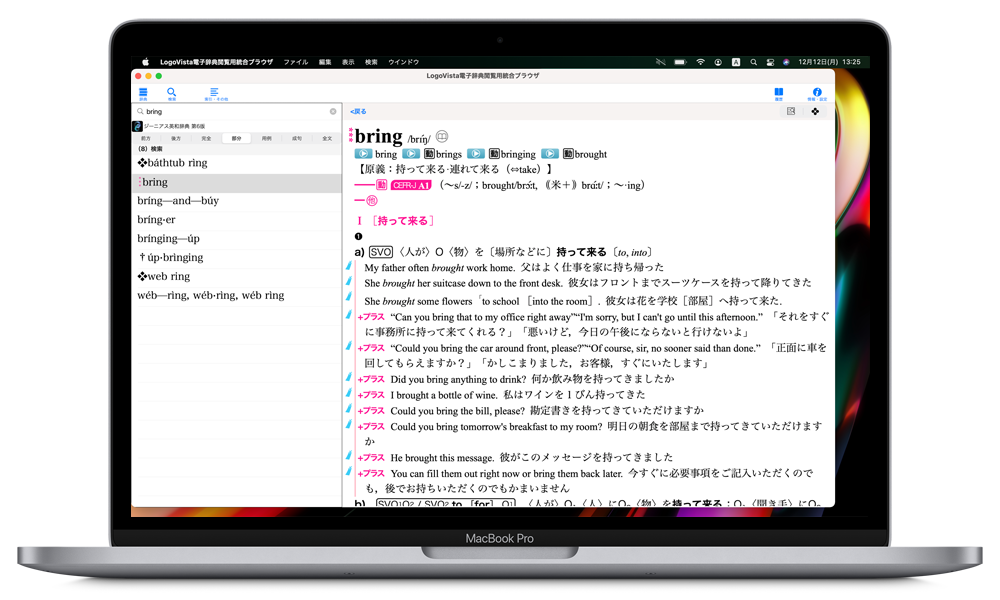Click pencil icon beside 'My father often brought'
Viewport: 1000px width, 600px height.
click(x=349, y=267)
